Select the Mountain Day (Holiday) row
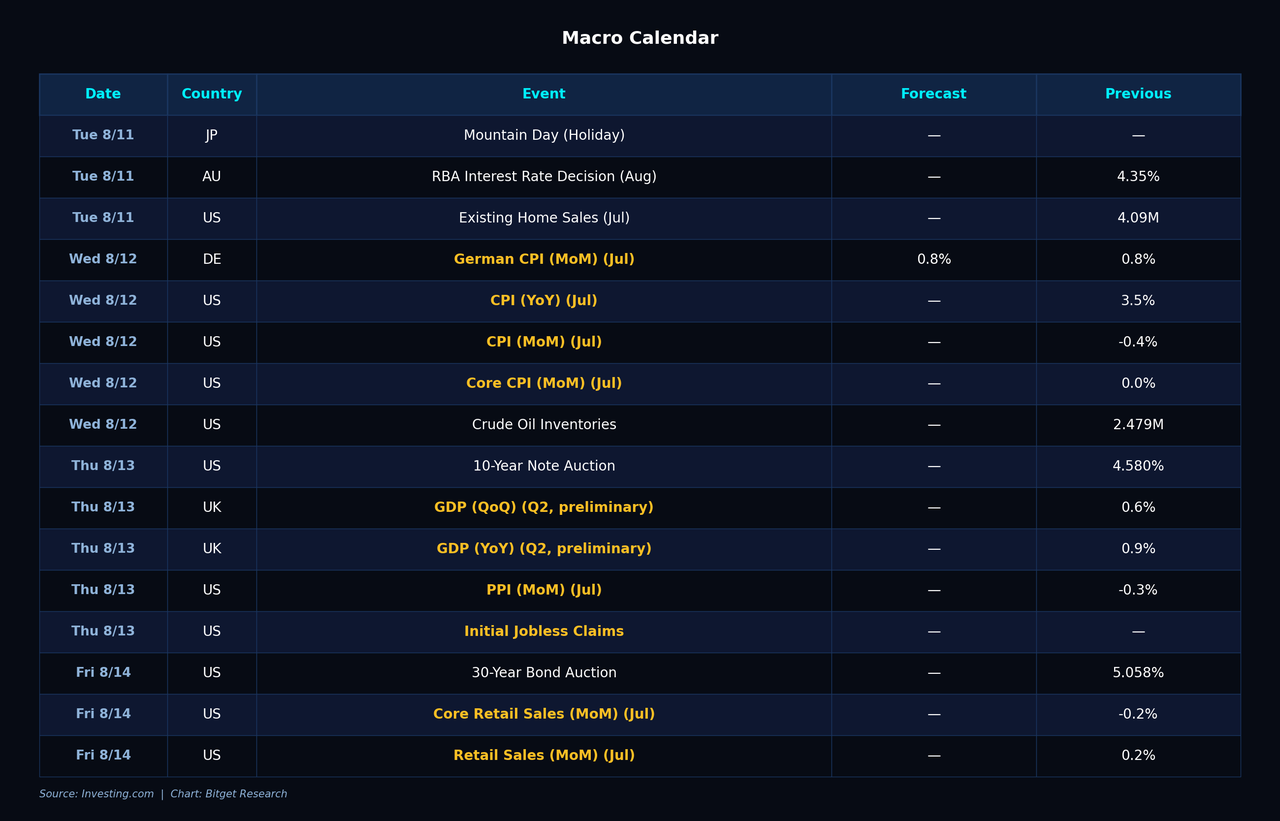The height and width of the screenshot is (821, 1280). [x=640, y=136]
